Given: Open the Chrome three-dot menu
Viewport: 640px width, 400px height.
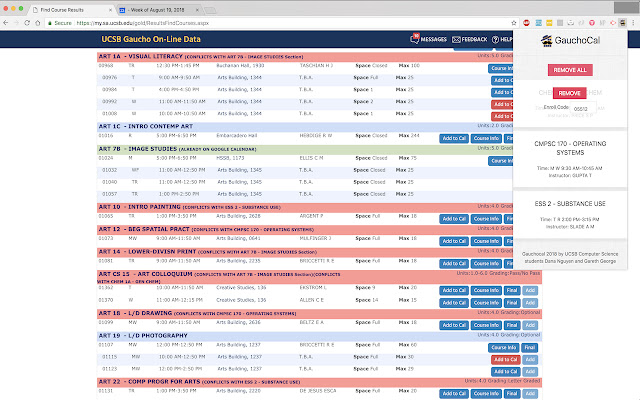Looking at the screenshot, I should click(x=633, y=23).
